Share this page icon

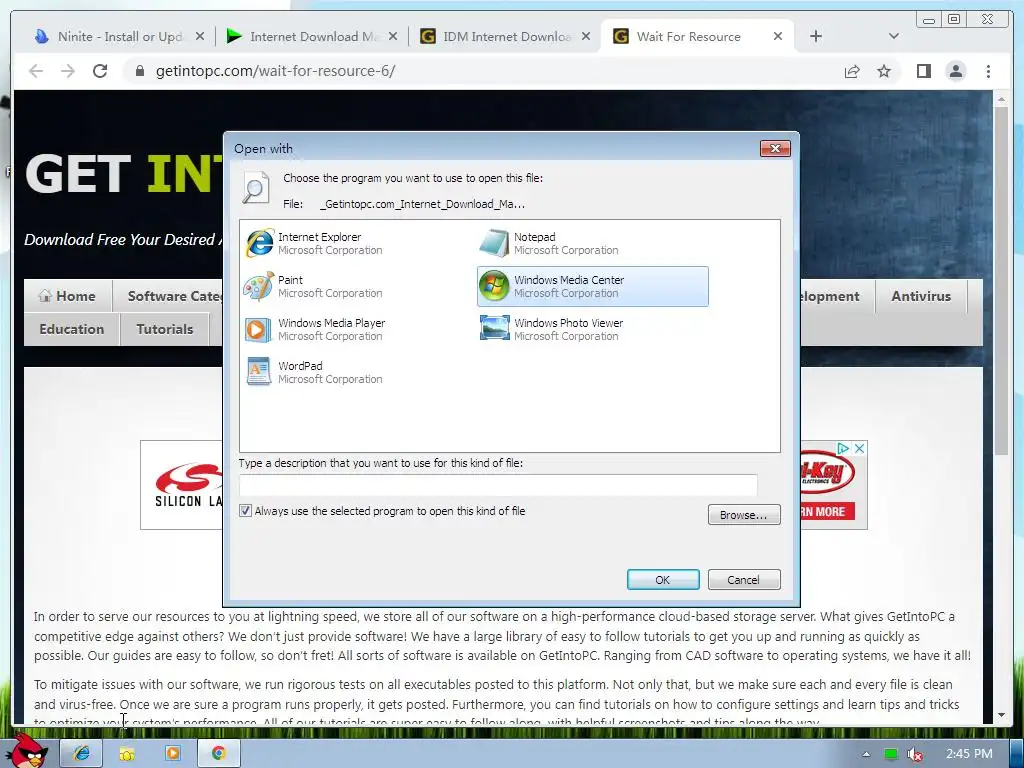click(x=852, y=71)
